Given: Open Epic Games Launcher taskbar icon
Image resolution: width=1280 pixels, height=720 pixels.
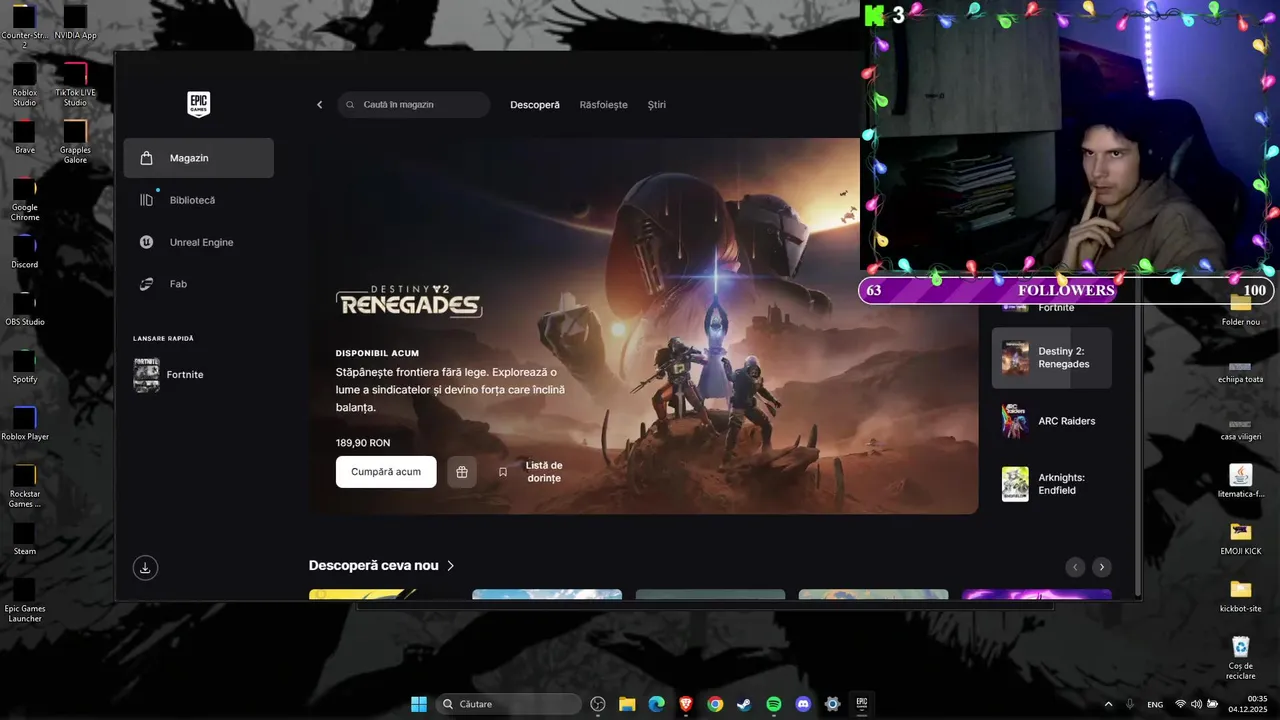Looking at the screenshot, I should [861, 704].
